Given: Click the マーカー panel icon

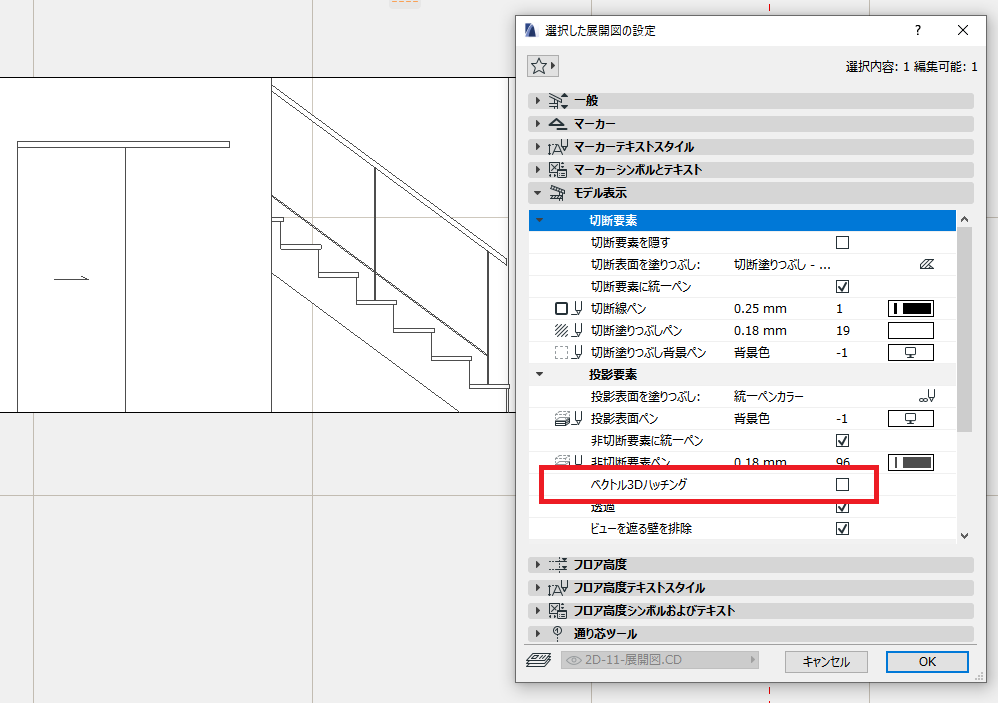Looking at the screenshot, I should 558,123.
